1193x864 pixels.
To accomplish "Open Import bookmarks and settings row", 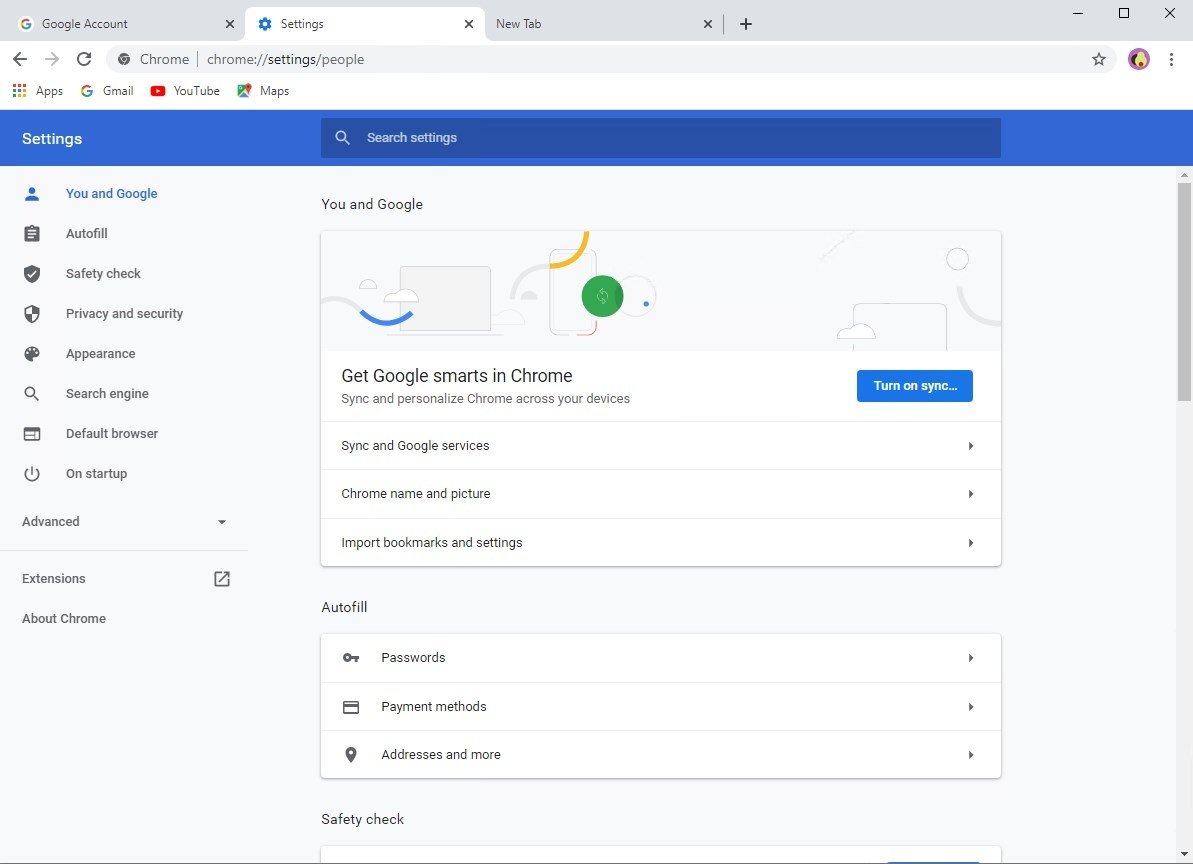I will coord(660,542).
